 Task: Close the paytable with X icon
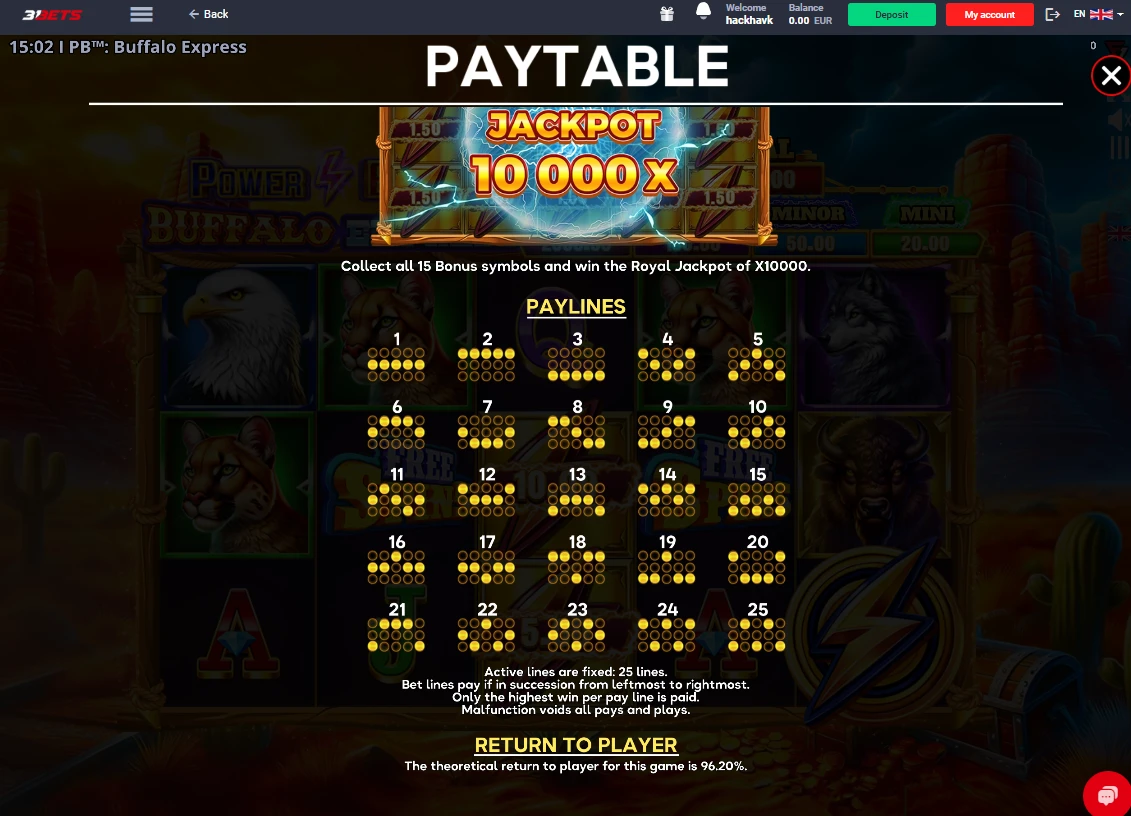[1111, 75]
